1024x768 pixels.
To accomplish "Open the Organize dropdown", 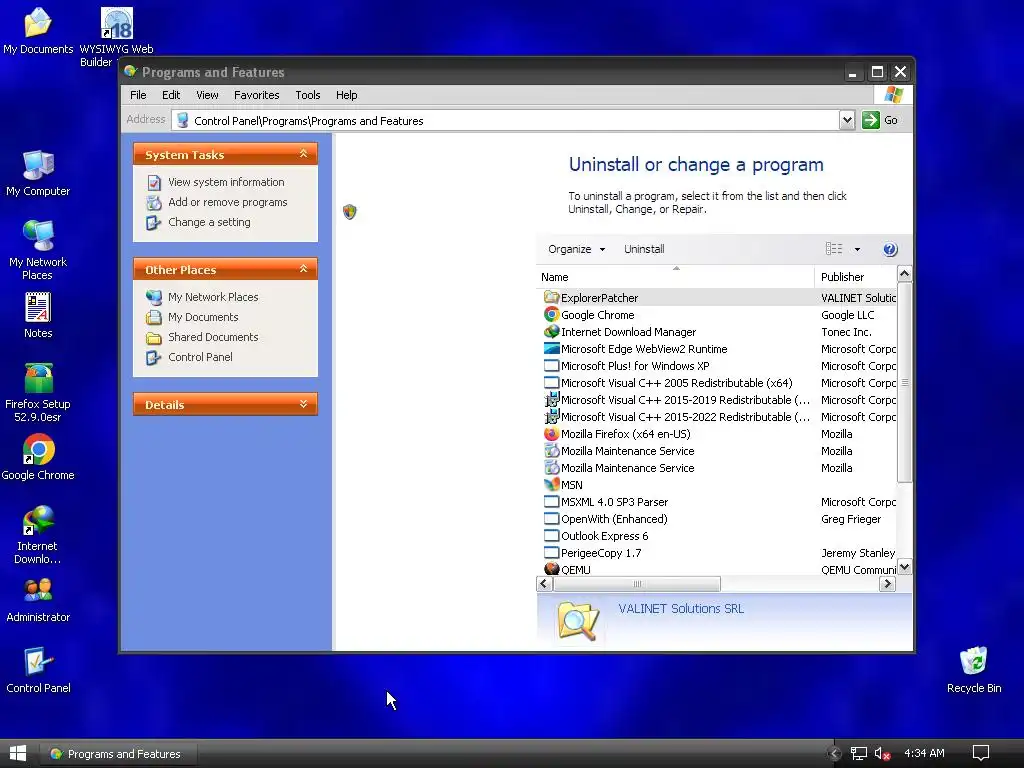I will coord(577,249).
